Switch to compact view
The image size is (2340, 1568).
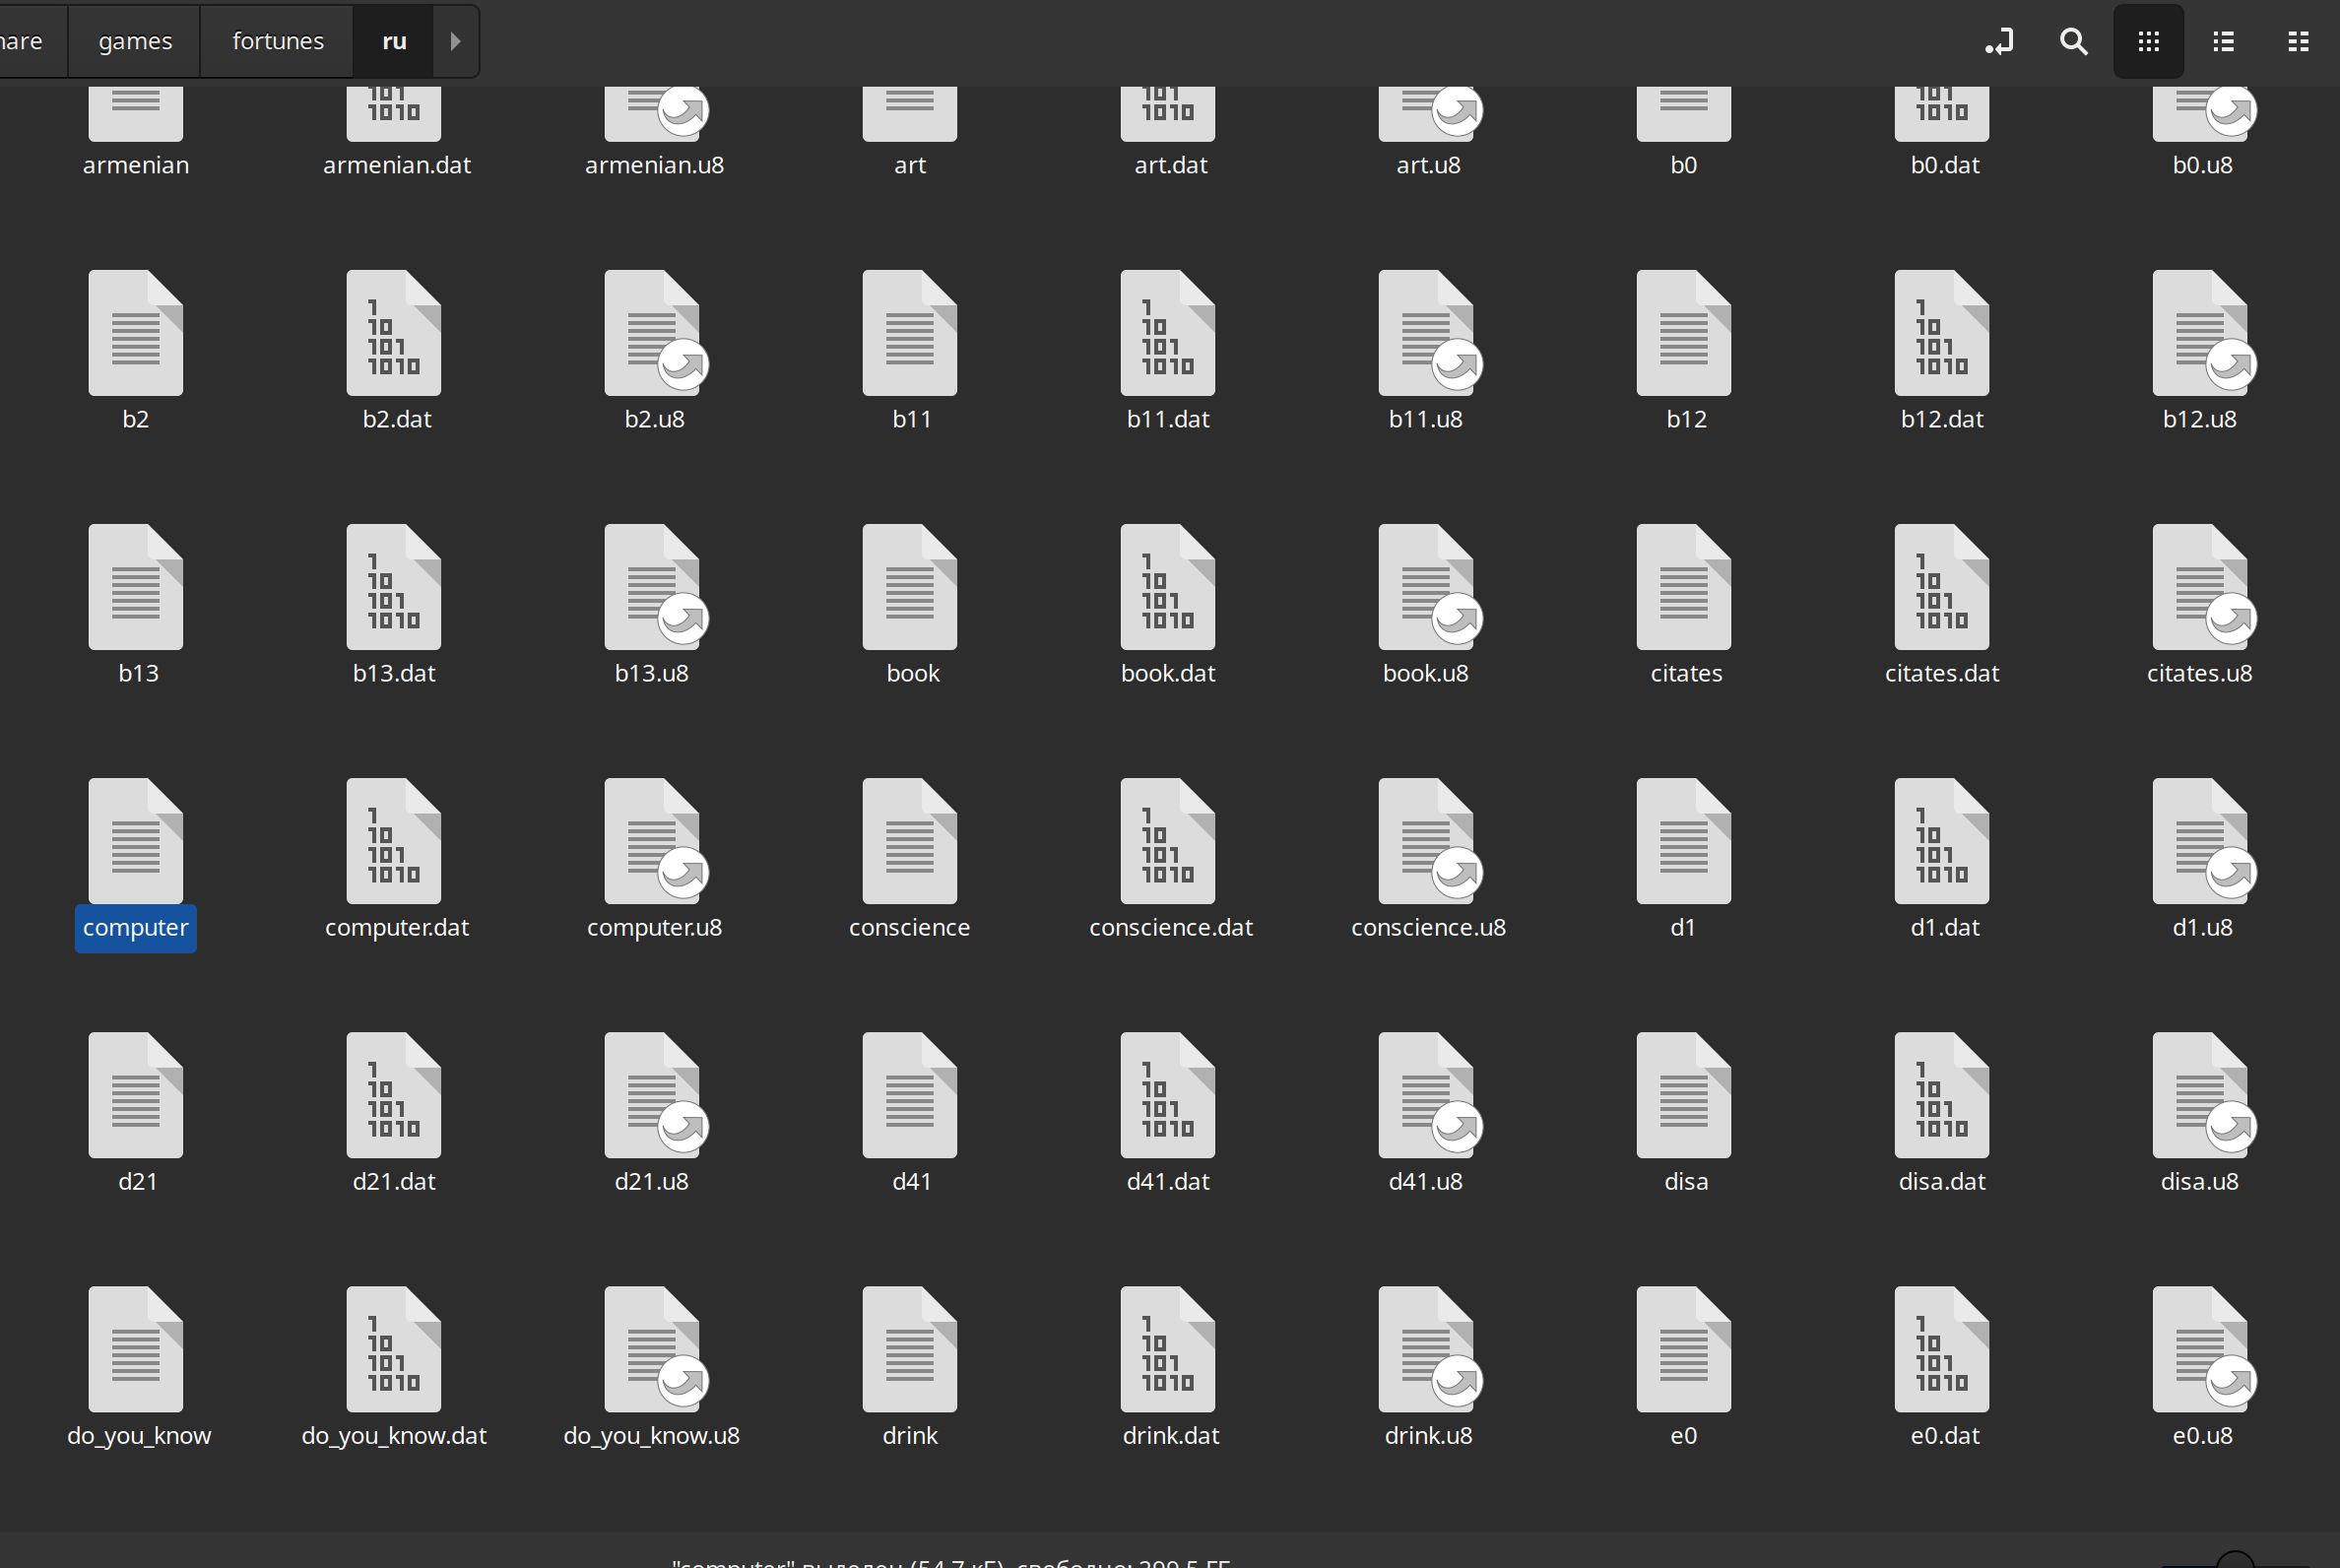[2298, 41]
